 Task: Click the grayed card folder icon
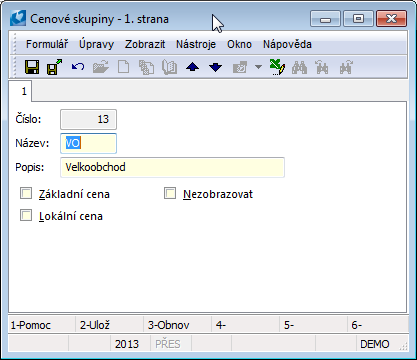coord(240,67)
